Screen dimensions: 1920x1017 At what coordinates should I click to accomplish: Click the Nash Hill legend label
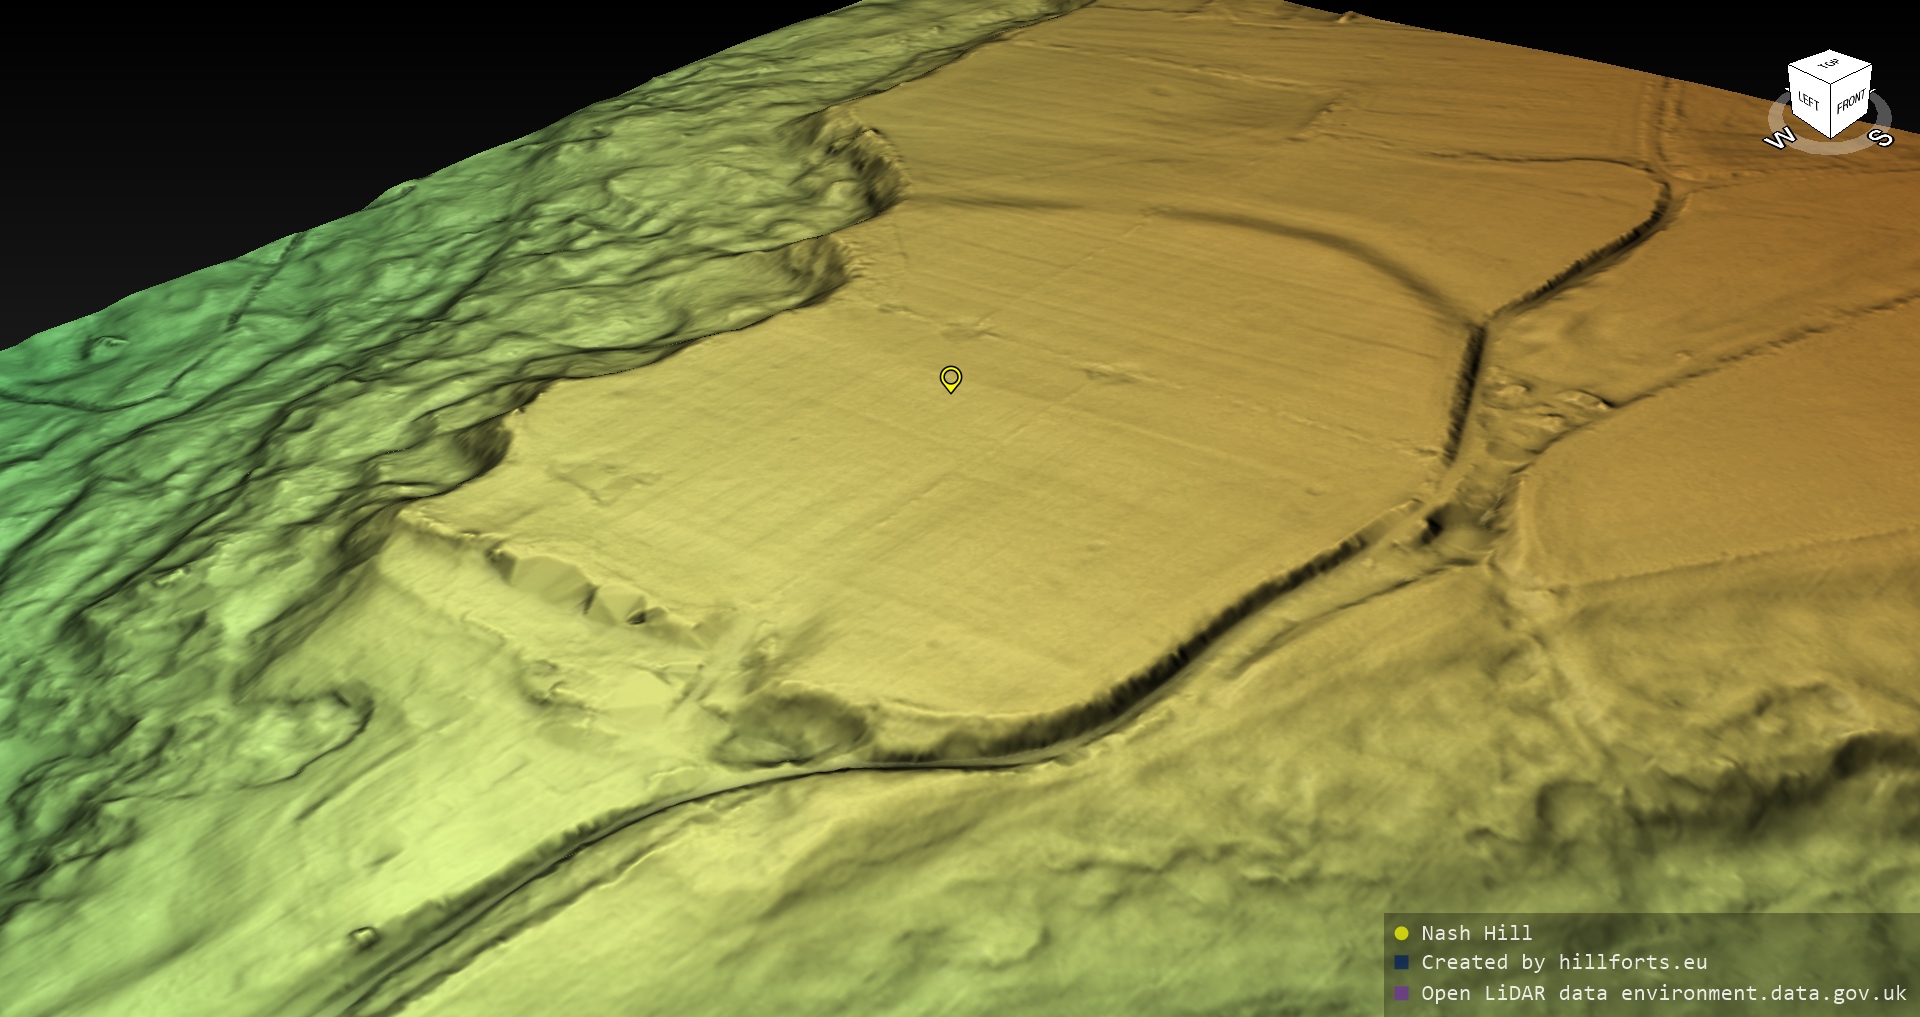point(1476,933)
